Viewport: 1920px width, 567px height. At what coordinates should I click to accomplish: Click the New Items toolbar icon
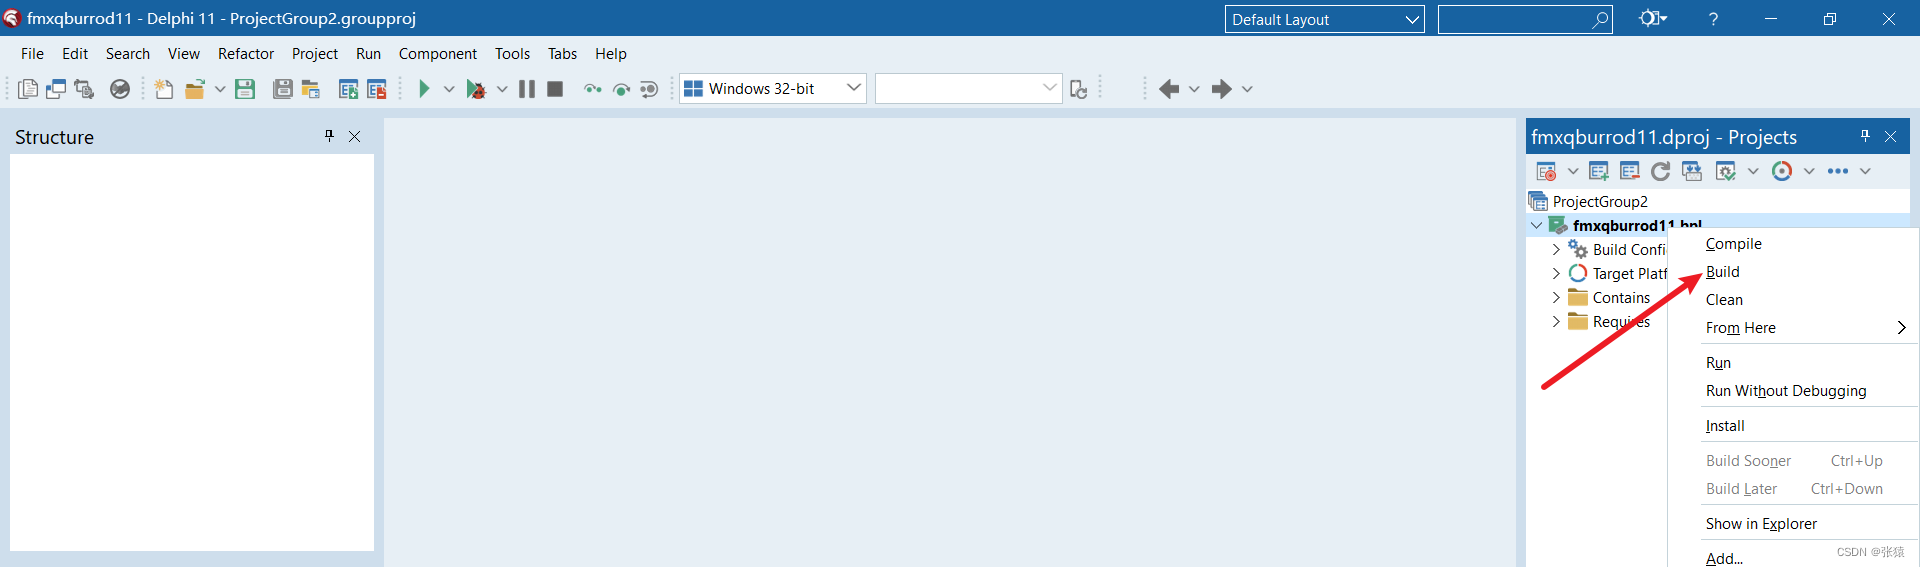click(164, 89)
